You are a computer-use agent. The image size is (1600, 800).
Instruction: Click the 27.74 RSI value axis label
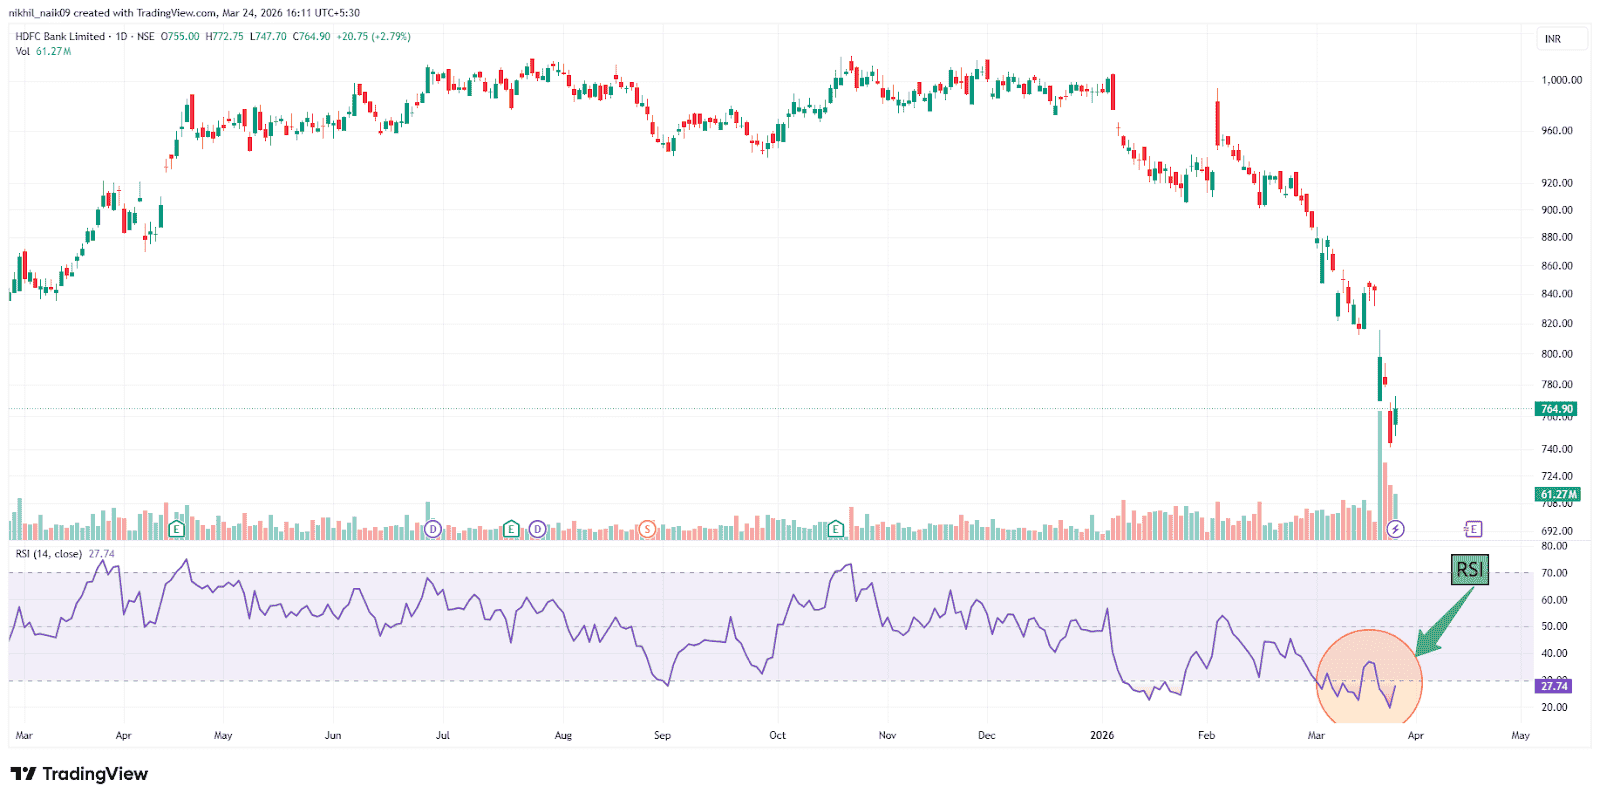pyautogui.click(x=1554, y=686)
